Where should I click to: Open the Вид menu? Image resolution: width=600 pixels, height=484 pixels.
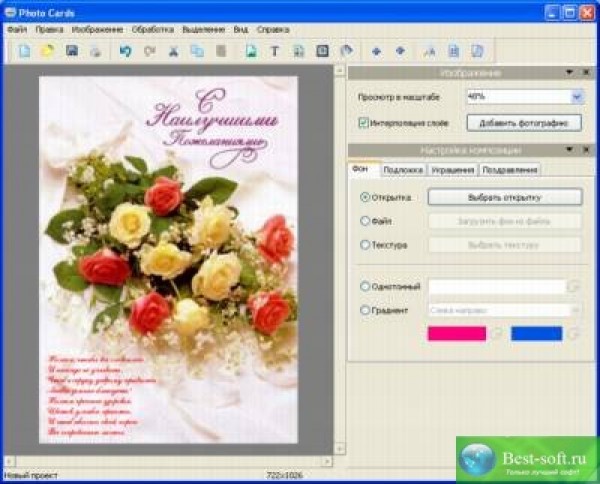241,29
